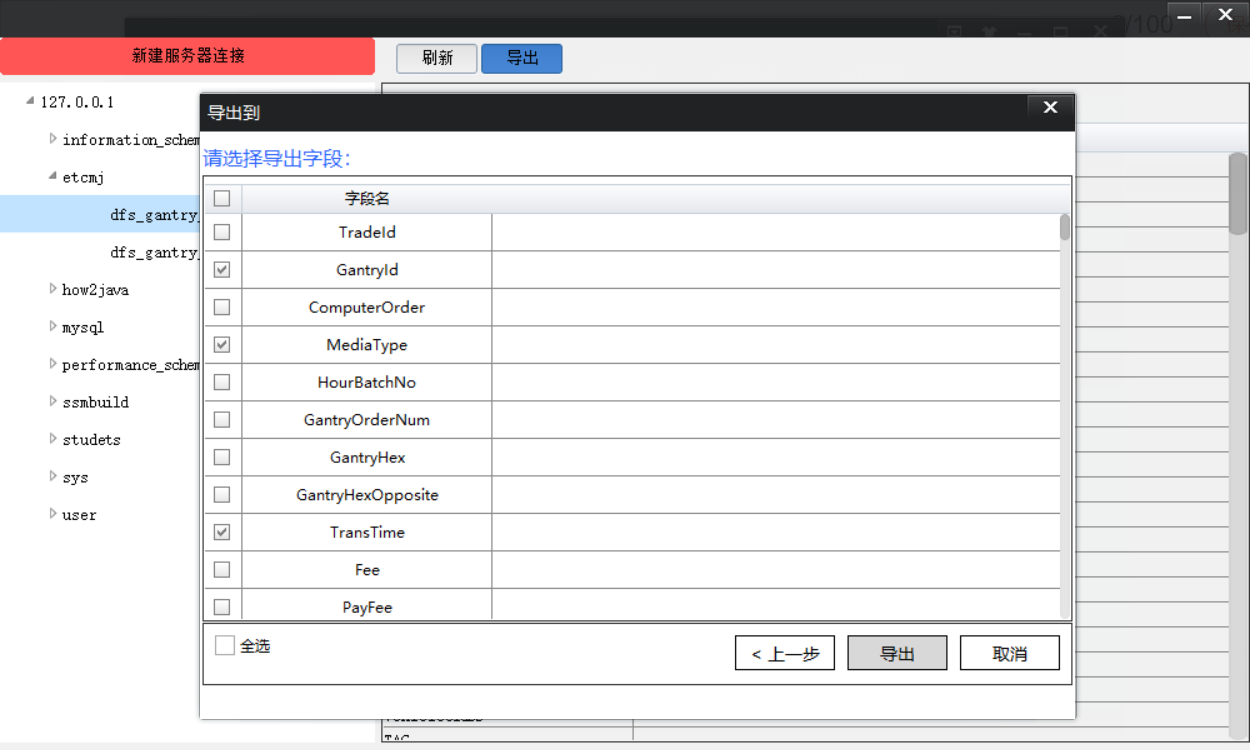Tick the GantryHex field checkbox
The image size is (1250, 750).
(222, 457)
